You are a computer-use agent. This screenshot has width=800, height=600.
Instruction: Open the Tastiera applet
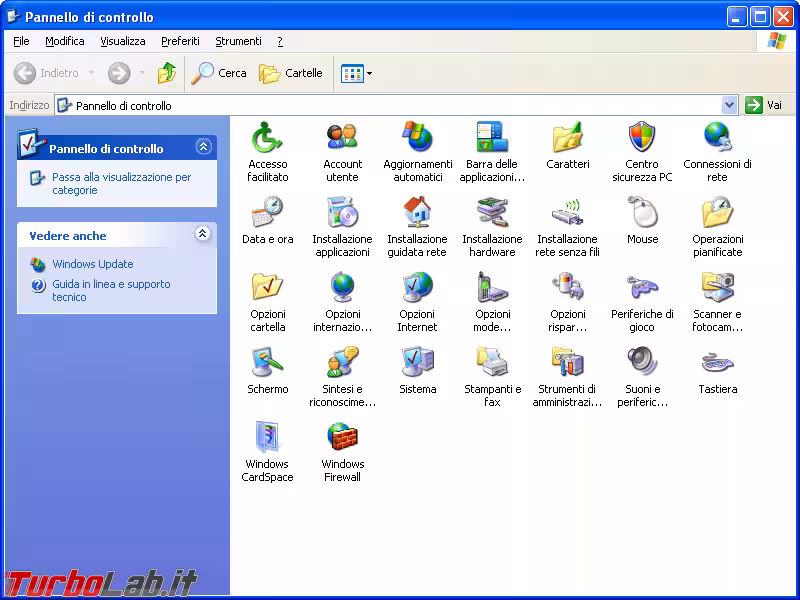[x=717, y=365]
